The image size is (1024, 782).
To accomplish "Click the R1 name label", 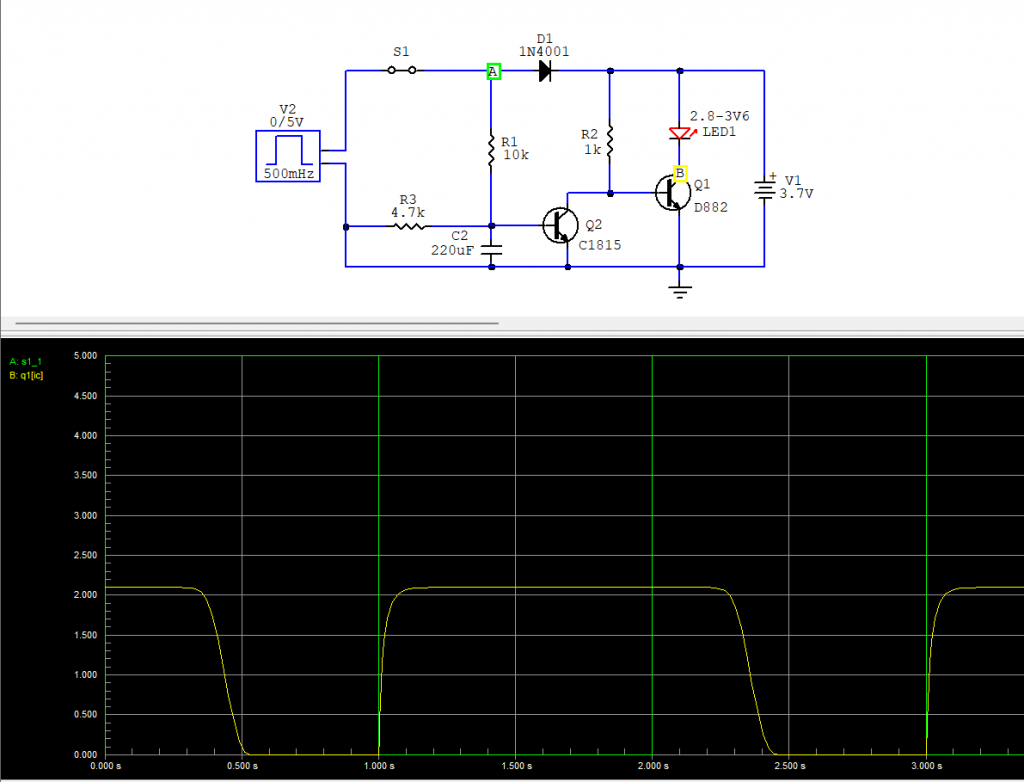I will [509, 142].
